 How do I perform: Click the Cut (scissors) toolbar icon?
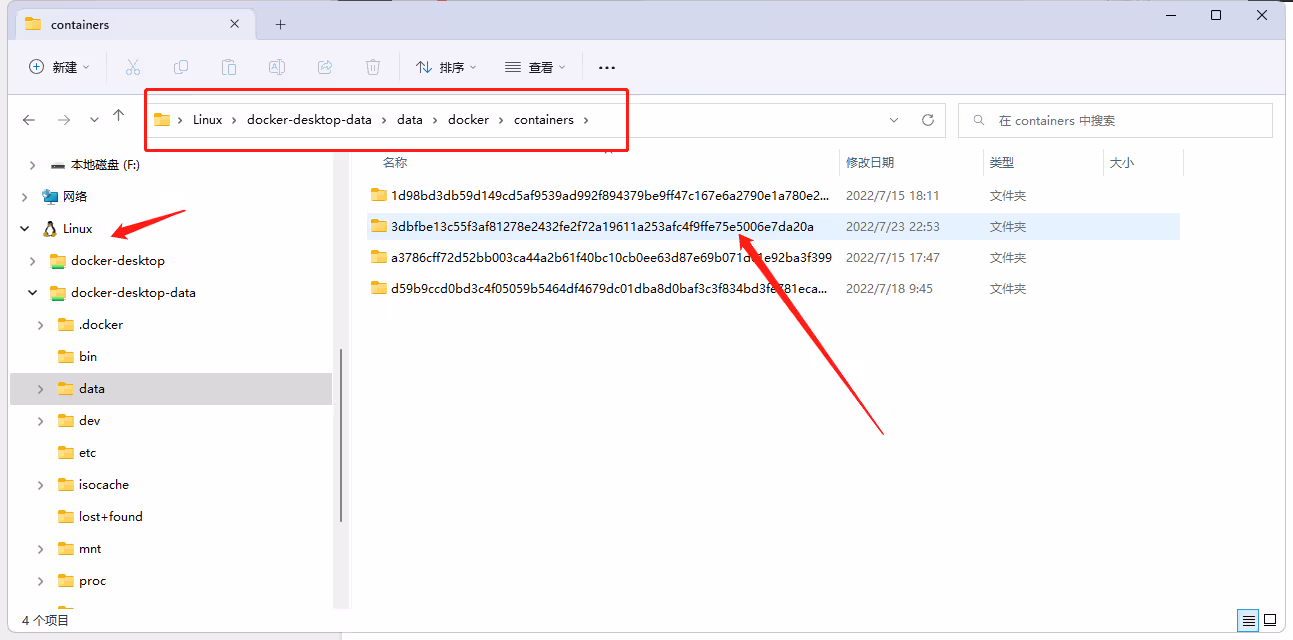click(x=133, y=67)
